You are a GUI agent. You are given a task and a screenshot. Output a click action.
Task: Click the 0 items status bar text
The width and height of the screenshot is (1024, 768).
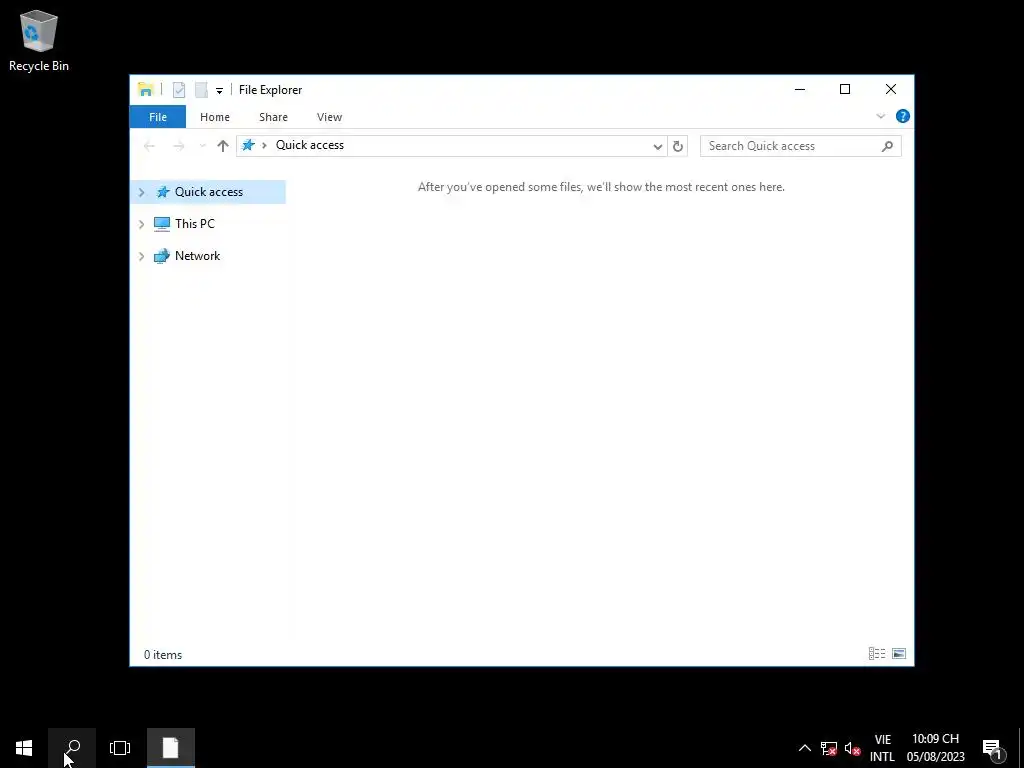coord(163,654)
